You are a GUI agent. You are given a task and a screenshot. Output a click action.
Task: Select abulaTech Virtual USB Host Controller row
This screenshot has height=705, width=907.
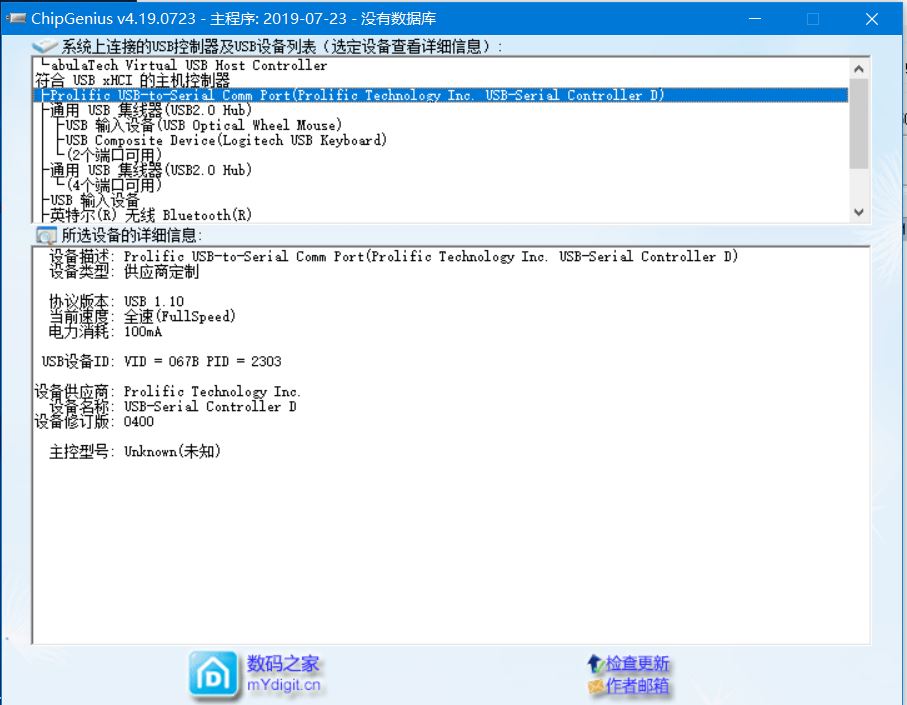click(x=442, y=65)
